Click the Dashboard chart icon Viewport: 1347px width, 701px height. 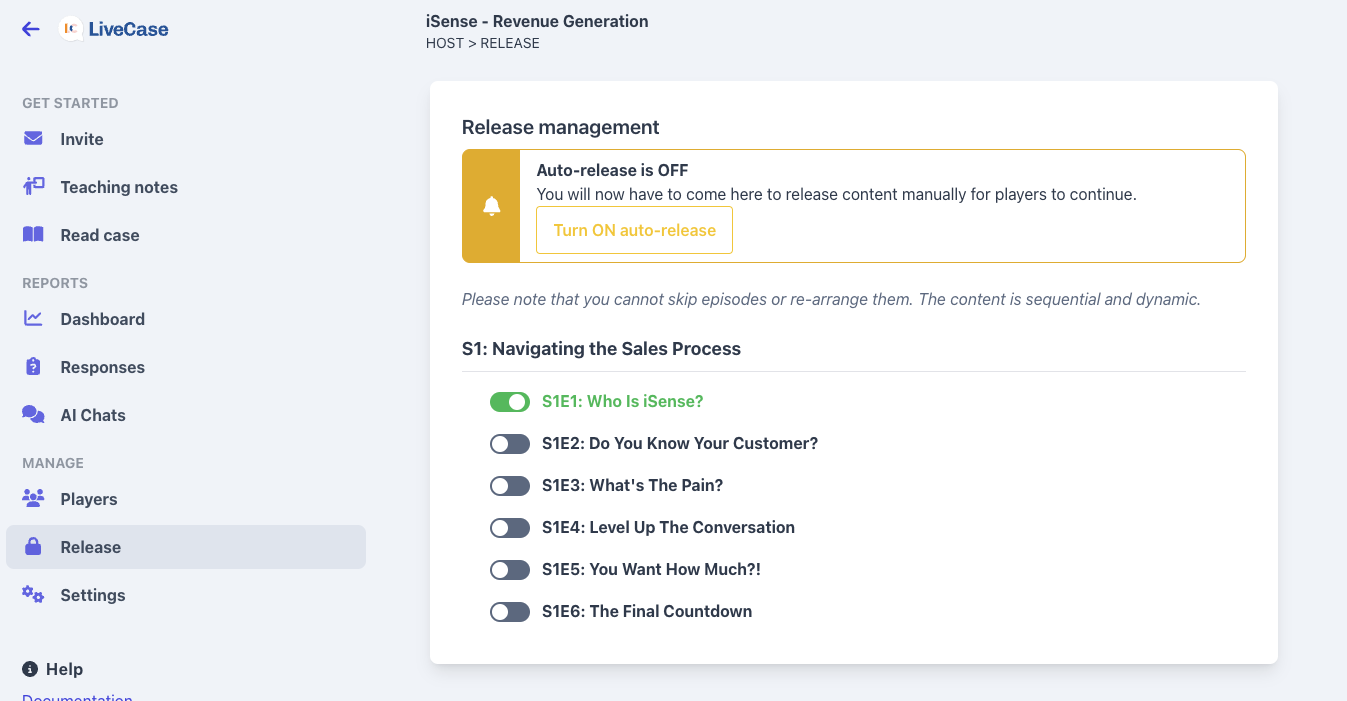point(33,318)
